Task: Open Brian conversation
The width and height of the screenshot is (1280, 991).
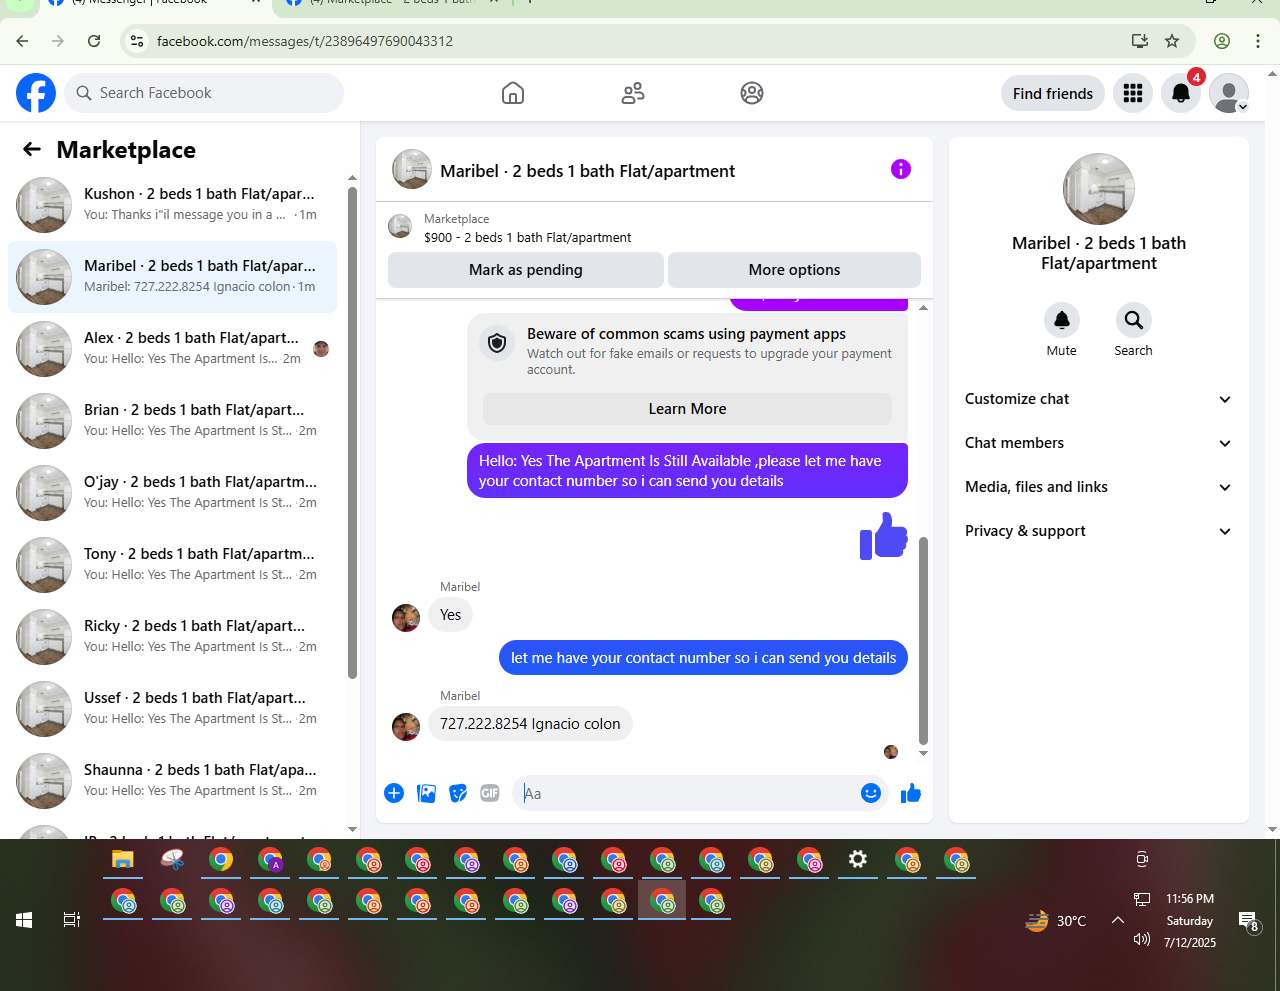Action: pyautogui.click(x=172, y=421)
